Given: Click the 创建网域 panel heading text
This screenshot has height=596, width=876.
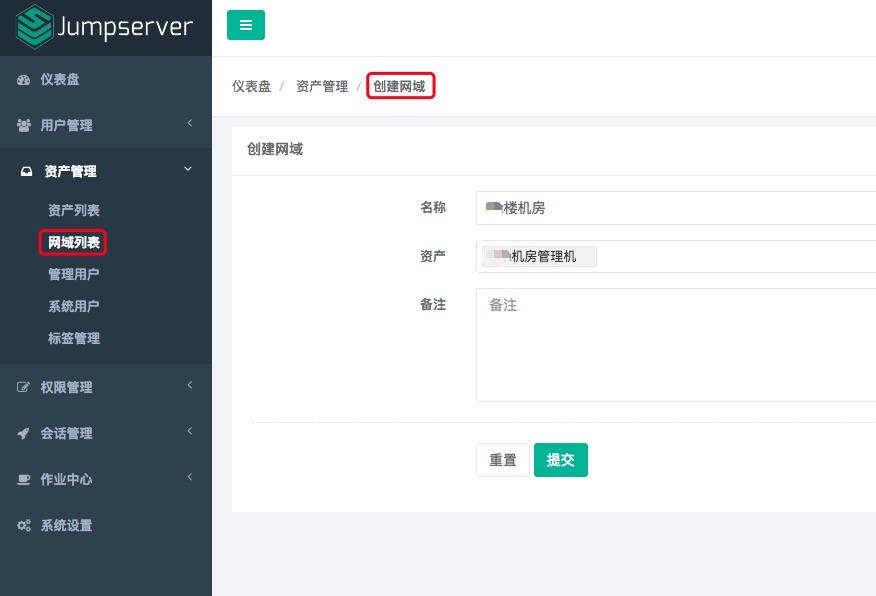Looking at the screenshot, I should point(275,149).
